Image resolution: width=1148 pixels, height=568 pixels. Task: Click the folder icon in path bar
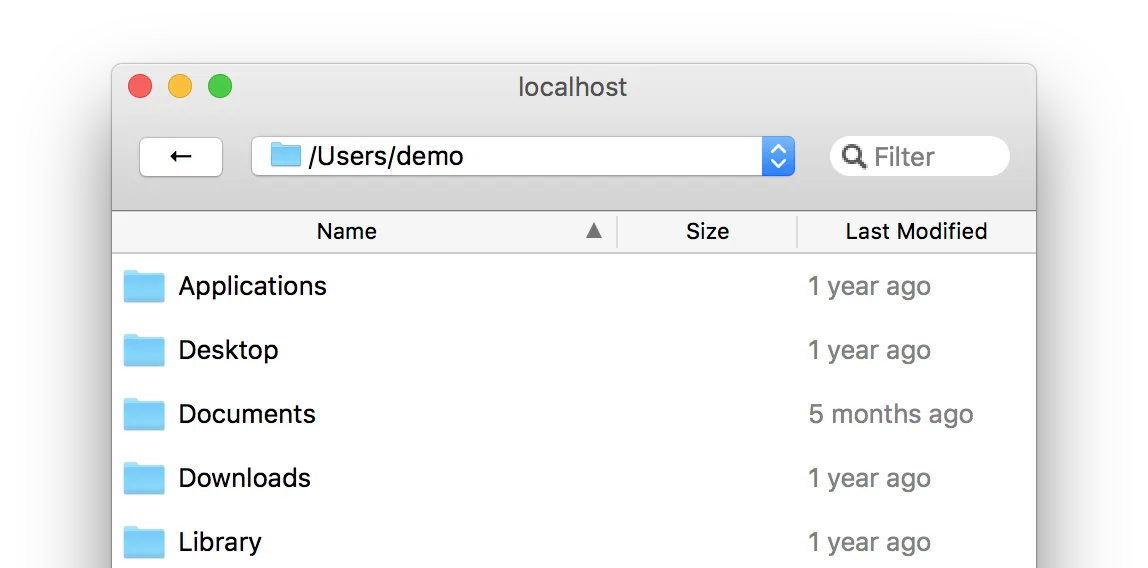[286, 156]
